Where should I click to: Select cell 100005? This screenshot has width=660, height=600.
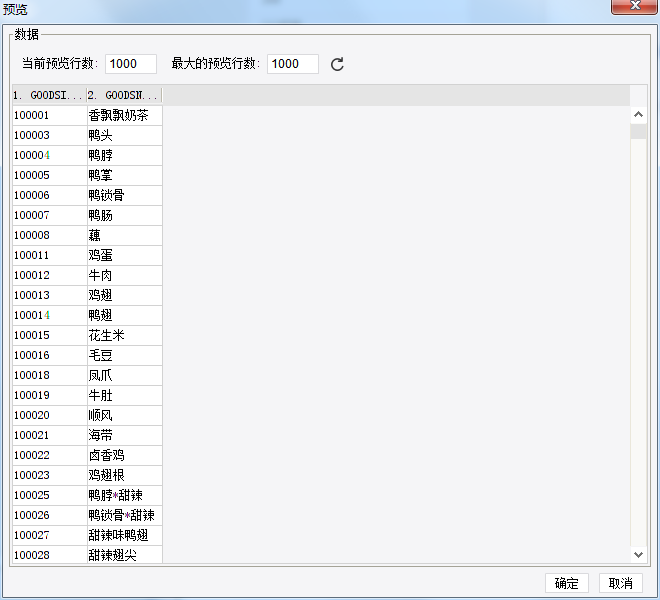point(50,175)
